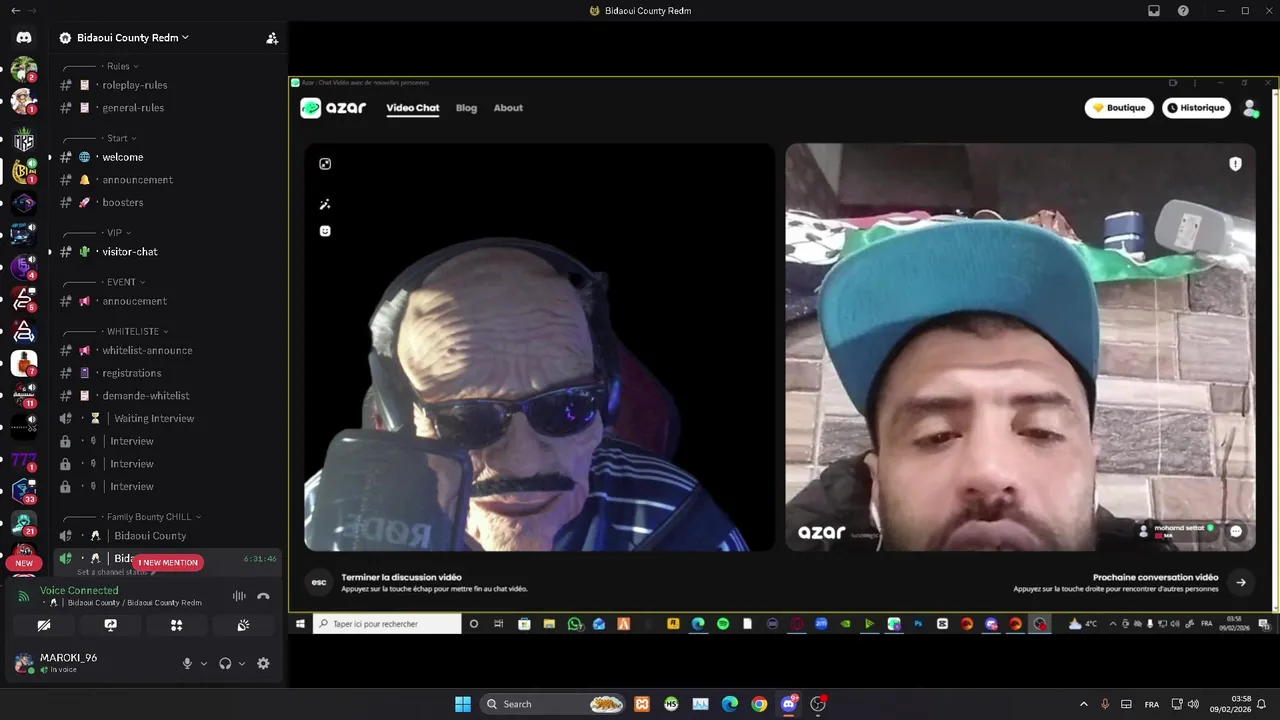The width and height of the screenshot is (1280, 720).
Task: Open Google Chrome from Windows 11 taskbar
Action: (x=759, y=704)
